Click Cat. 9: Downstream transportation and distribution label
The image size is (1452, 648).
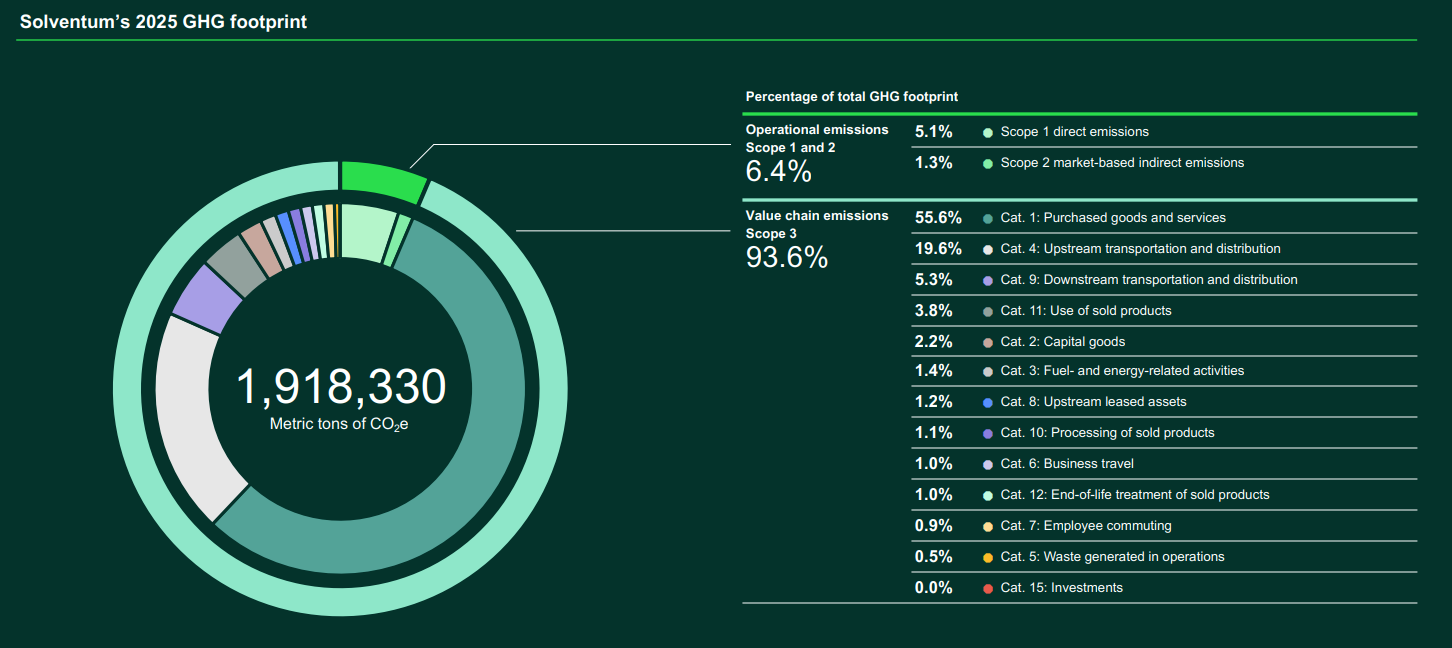coord(1149,280)
